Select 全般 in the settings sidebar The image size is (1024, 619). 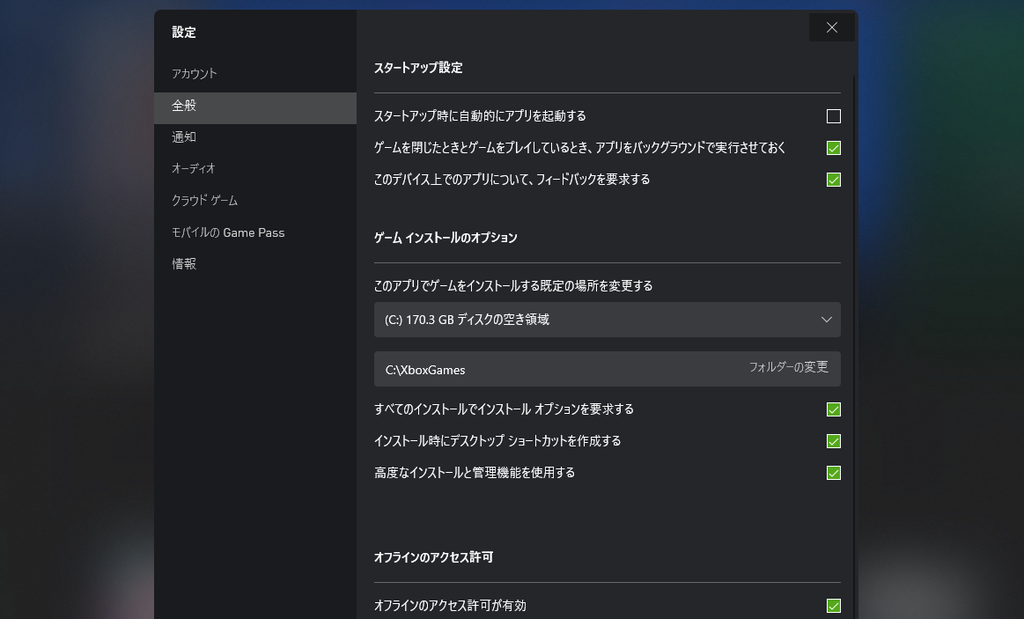pyautogui.click(x=184, y=106)
